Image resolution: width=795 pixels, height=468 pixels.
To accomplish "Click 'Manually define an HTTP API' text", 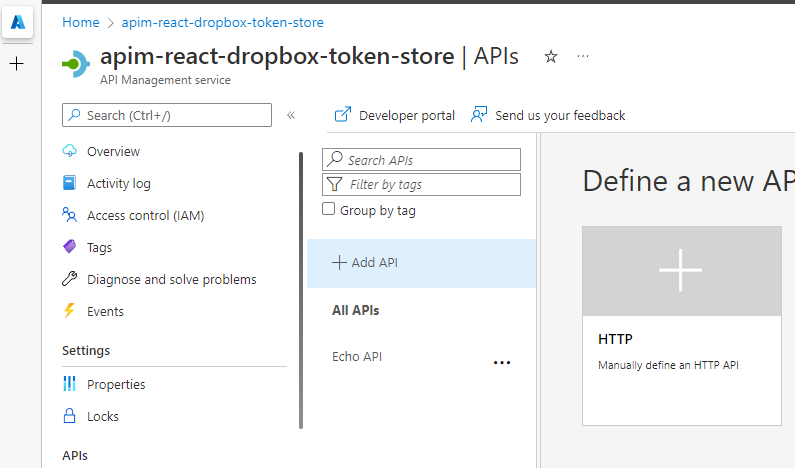I will pyautogui.click(x=668, y=365).
